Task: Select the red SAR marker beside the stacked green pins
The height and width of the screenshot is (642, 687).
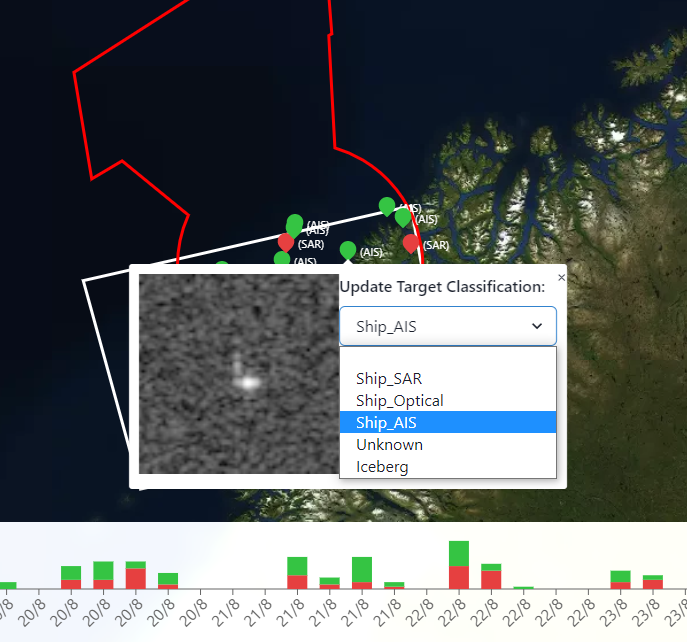Action: (286, 241)
